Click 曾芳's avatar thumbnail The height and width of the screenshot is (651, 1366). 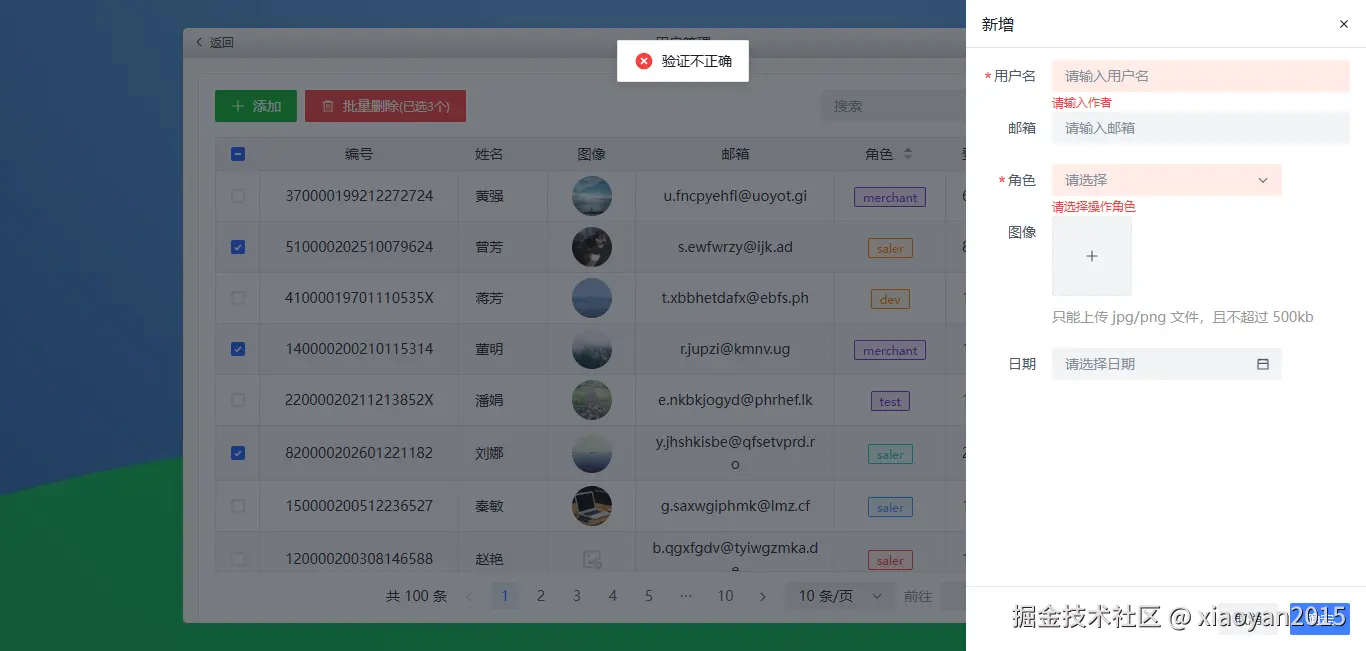pyautogui.click(x=592, y=247)
